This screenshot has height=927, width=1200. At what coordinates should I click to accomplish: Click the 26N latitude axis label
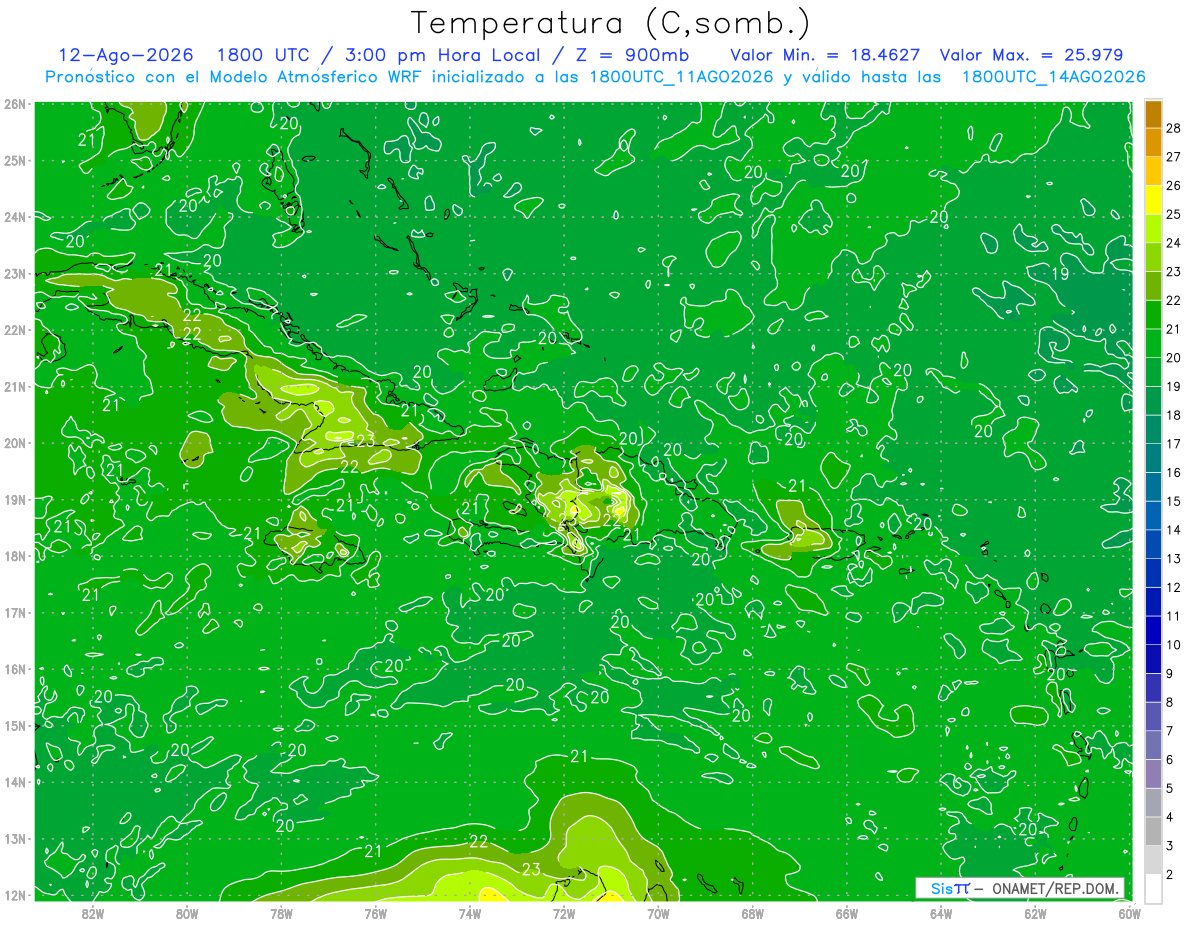(x=15, y=104)
